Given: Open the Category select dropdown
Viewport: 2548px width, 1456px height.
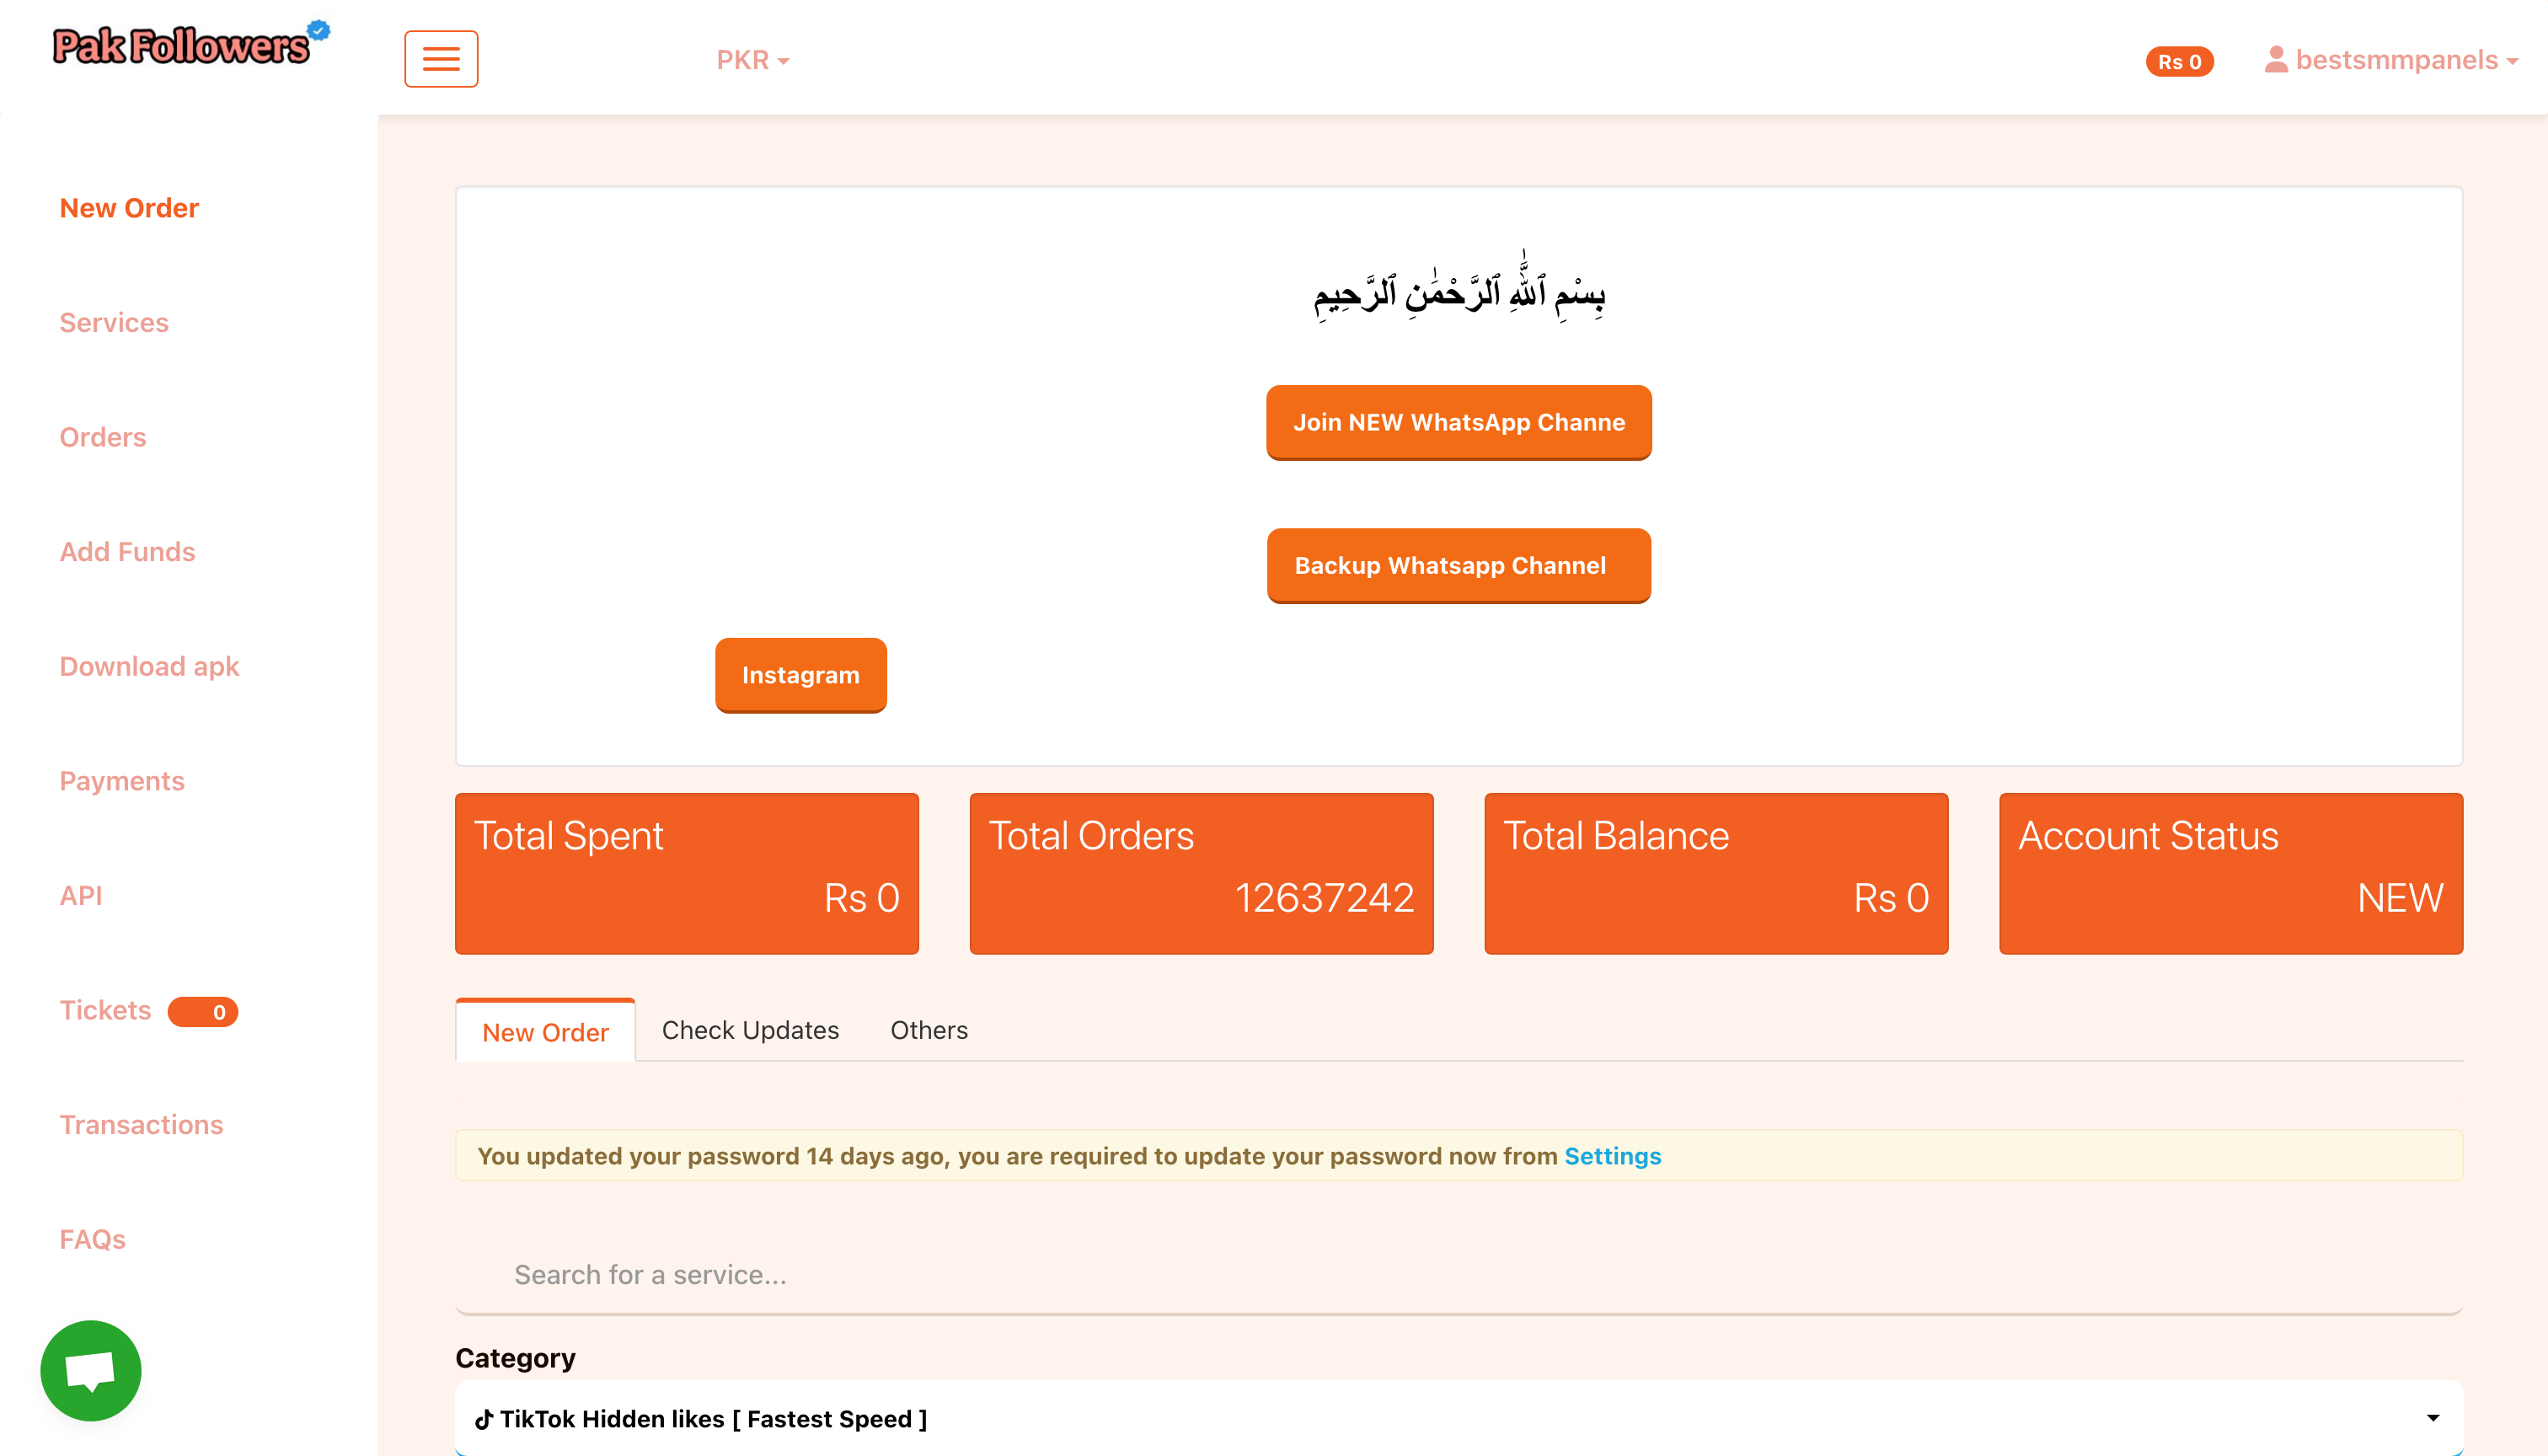Looking at the screenshot, I should (x=1458, y=1417).
